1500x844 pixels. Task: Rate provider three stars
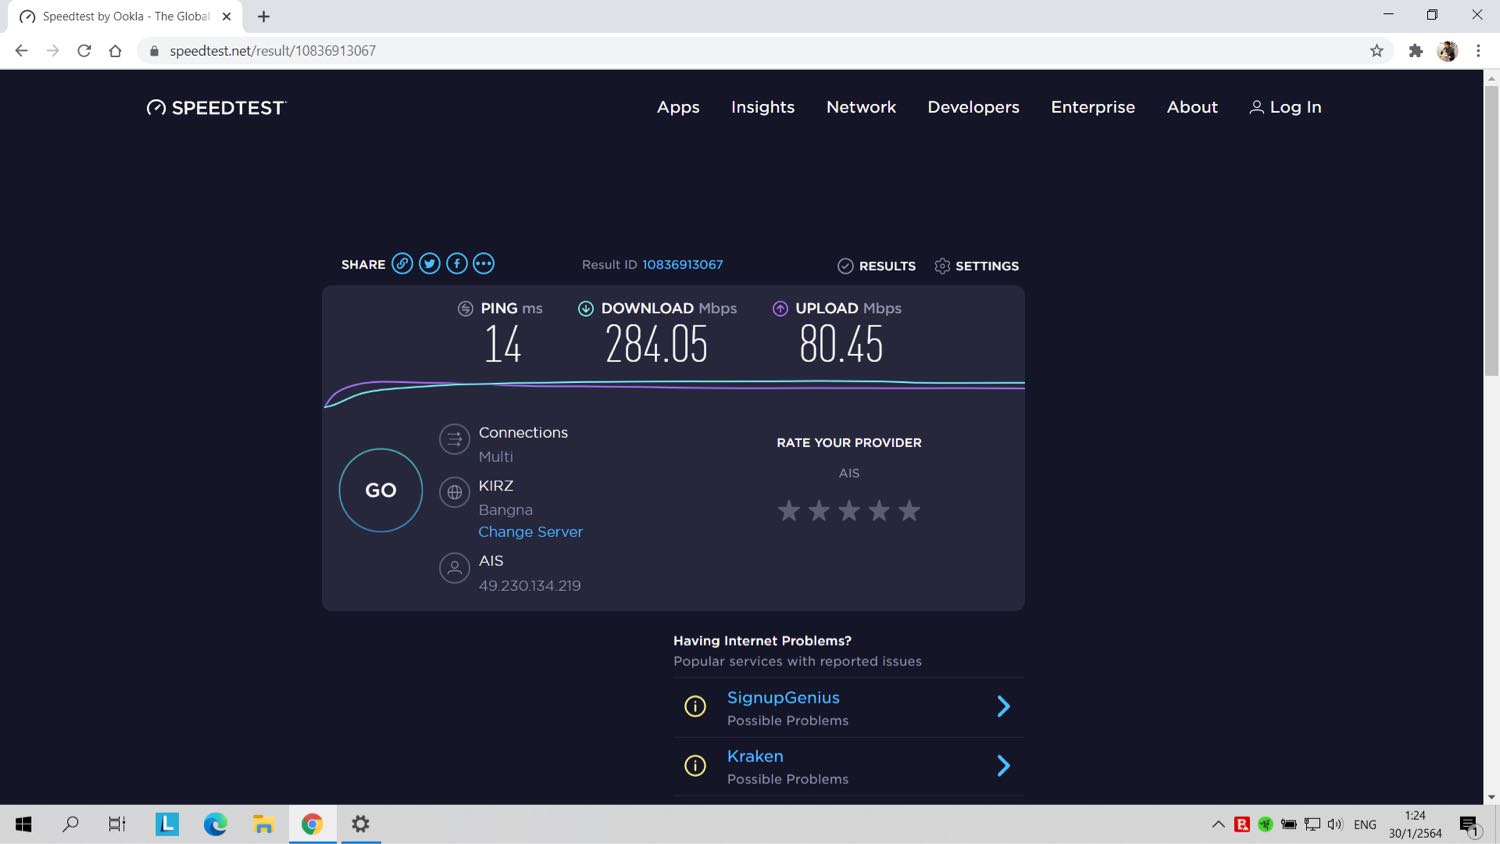[849, 511]
